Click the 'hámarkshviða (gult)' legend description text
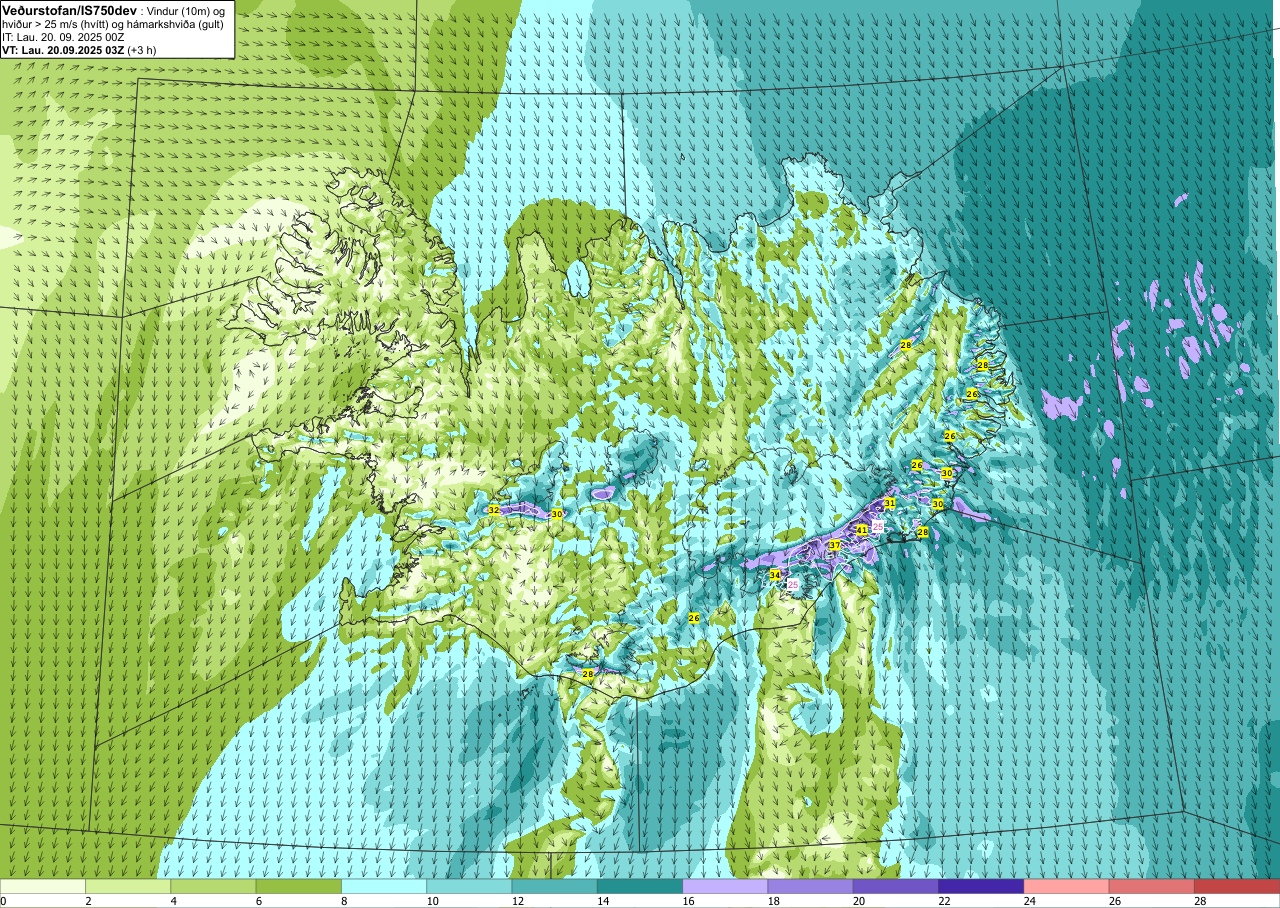The width and height of the screenshot is (1280, 908). [177, 24]
